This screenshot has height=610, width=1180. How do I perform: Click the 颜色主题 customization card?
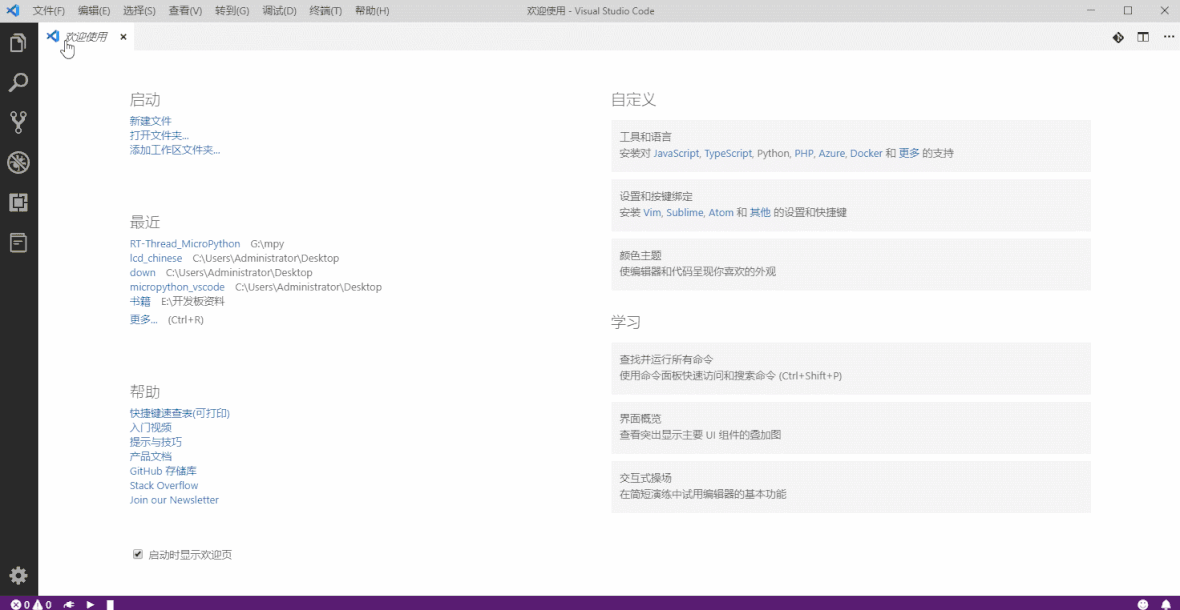pos(851,263)
